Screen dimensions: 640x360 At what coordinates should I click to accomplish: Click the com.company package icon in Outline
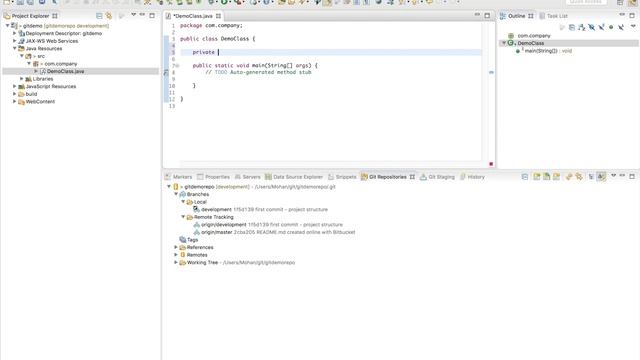[511, 36]
